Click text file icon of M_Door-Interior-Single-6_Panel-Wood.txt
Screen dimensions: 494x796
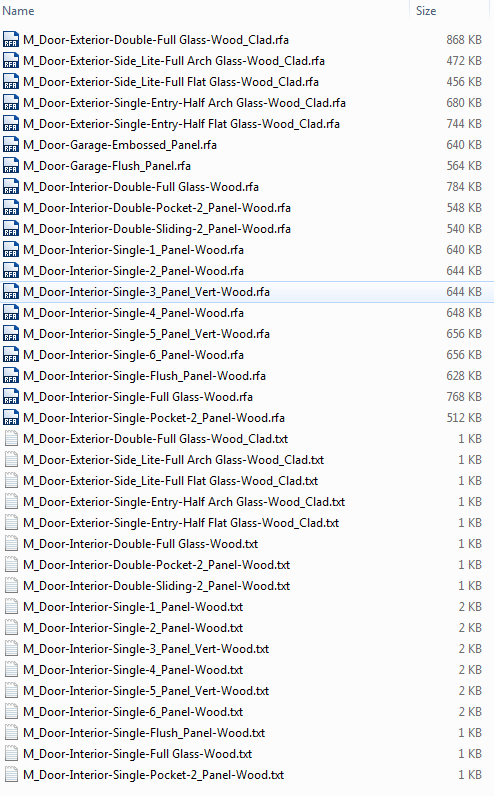(11, 712)
